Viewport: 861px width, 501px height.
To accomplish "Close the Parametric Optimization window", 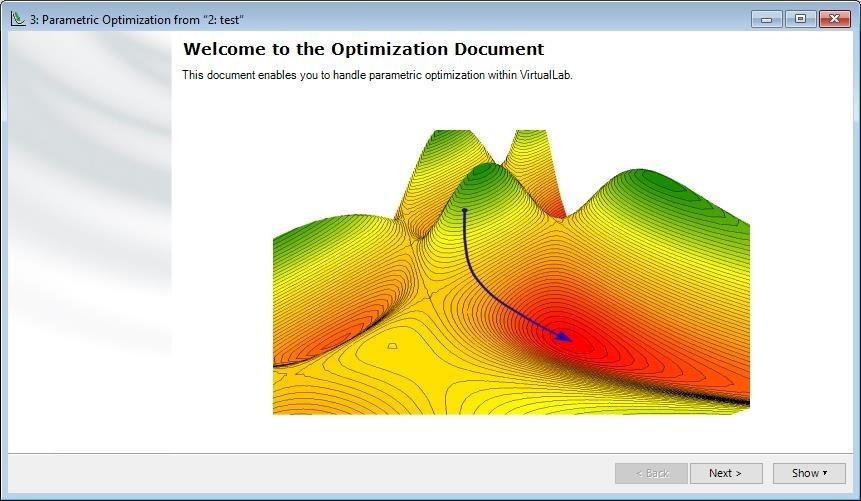I will pyautogui.click(x=834, y=19).
